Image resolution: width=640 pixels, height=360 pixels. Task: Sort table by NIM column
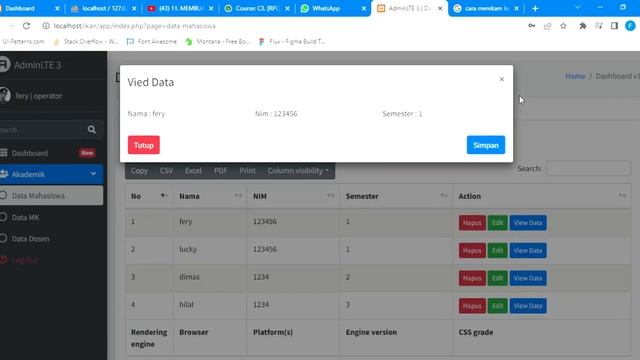click(x=293, y=196)
